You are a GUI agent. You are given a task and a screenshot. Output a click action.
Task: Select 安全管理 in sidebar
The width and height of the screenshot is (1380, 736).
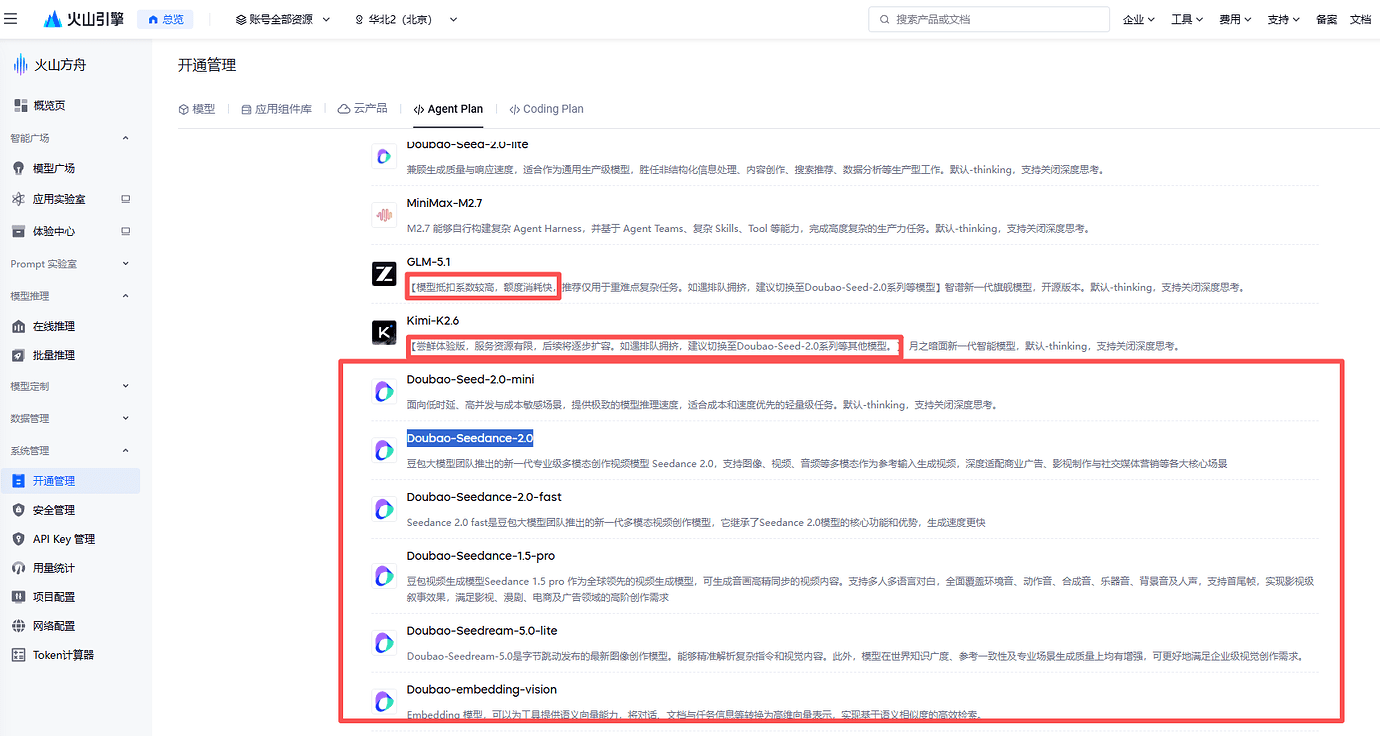pyautogui.click(x=54, y=510)
